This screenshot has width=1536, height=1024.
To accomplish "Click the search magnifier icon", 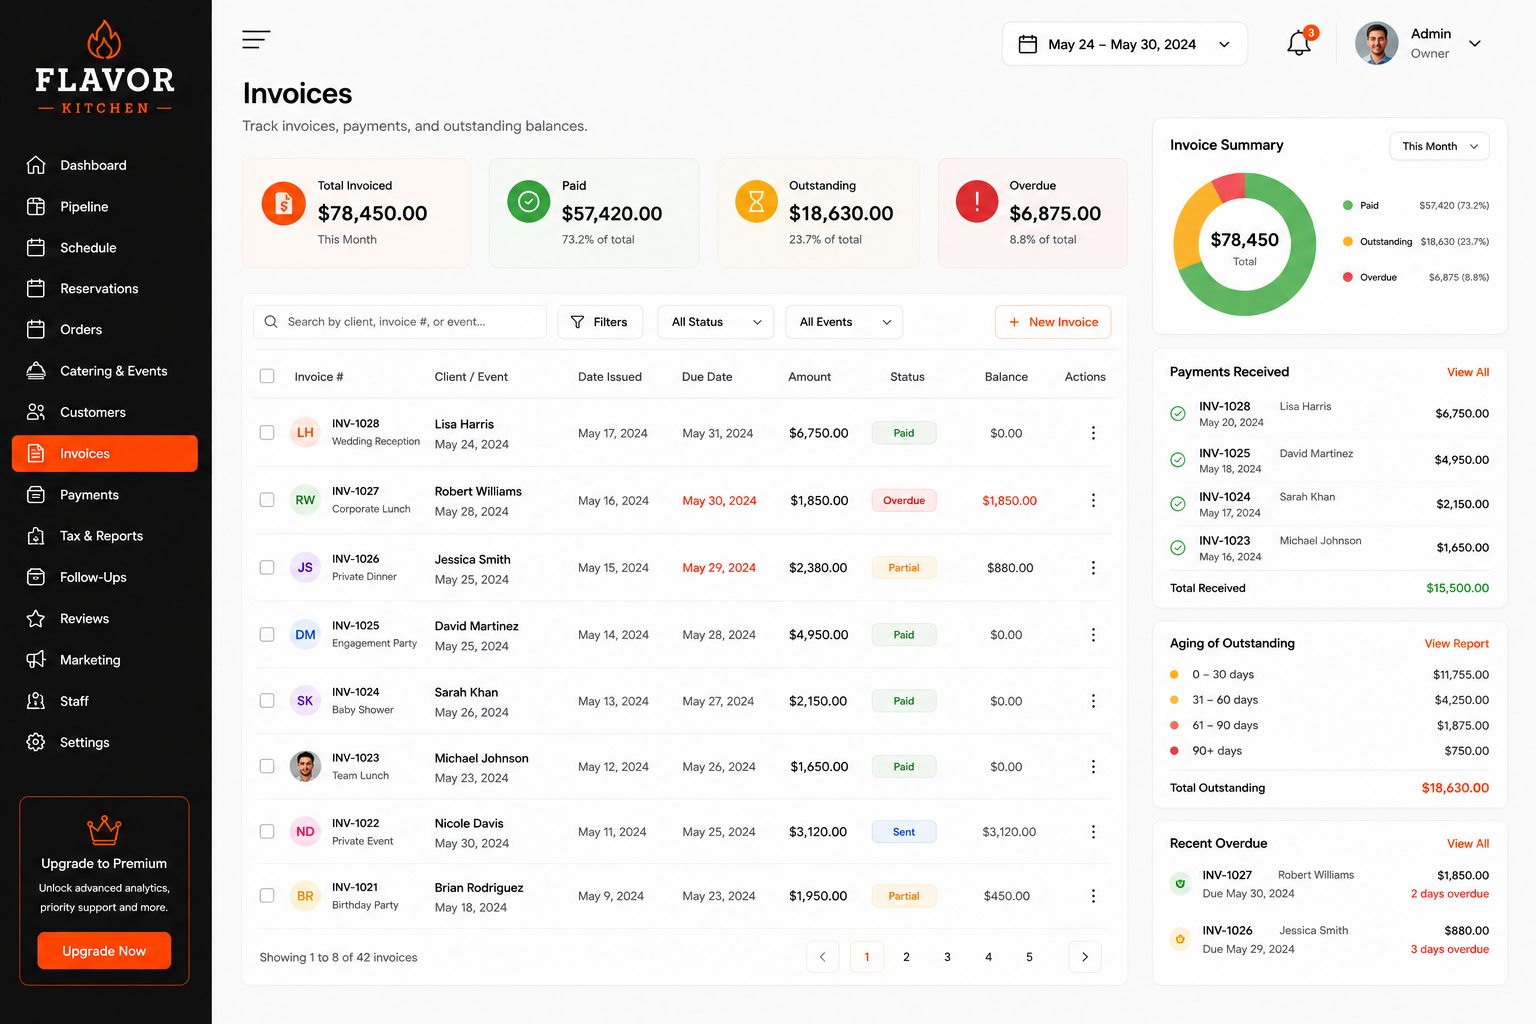I will pyautogui.click(x=271, y=322).
